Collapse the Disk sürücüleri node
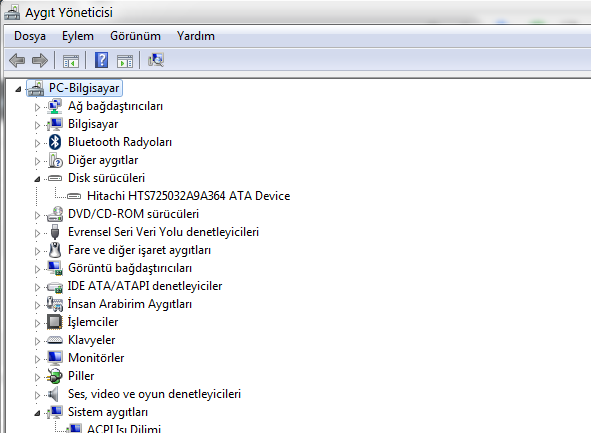This screenshot has width=591, height=433. [x=37, y=179]
